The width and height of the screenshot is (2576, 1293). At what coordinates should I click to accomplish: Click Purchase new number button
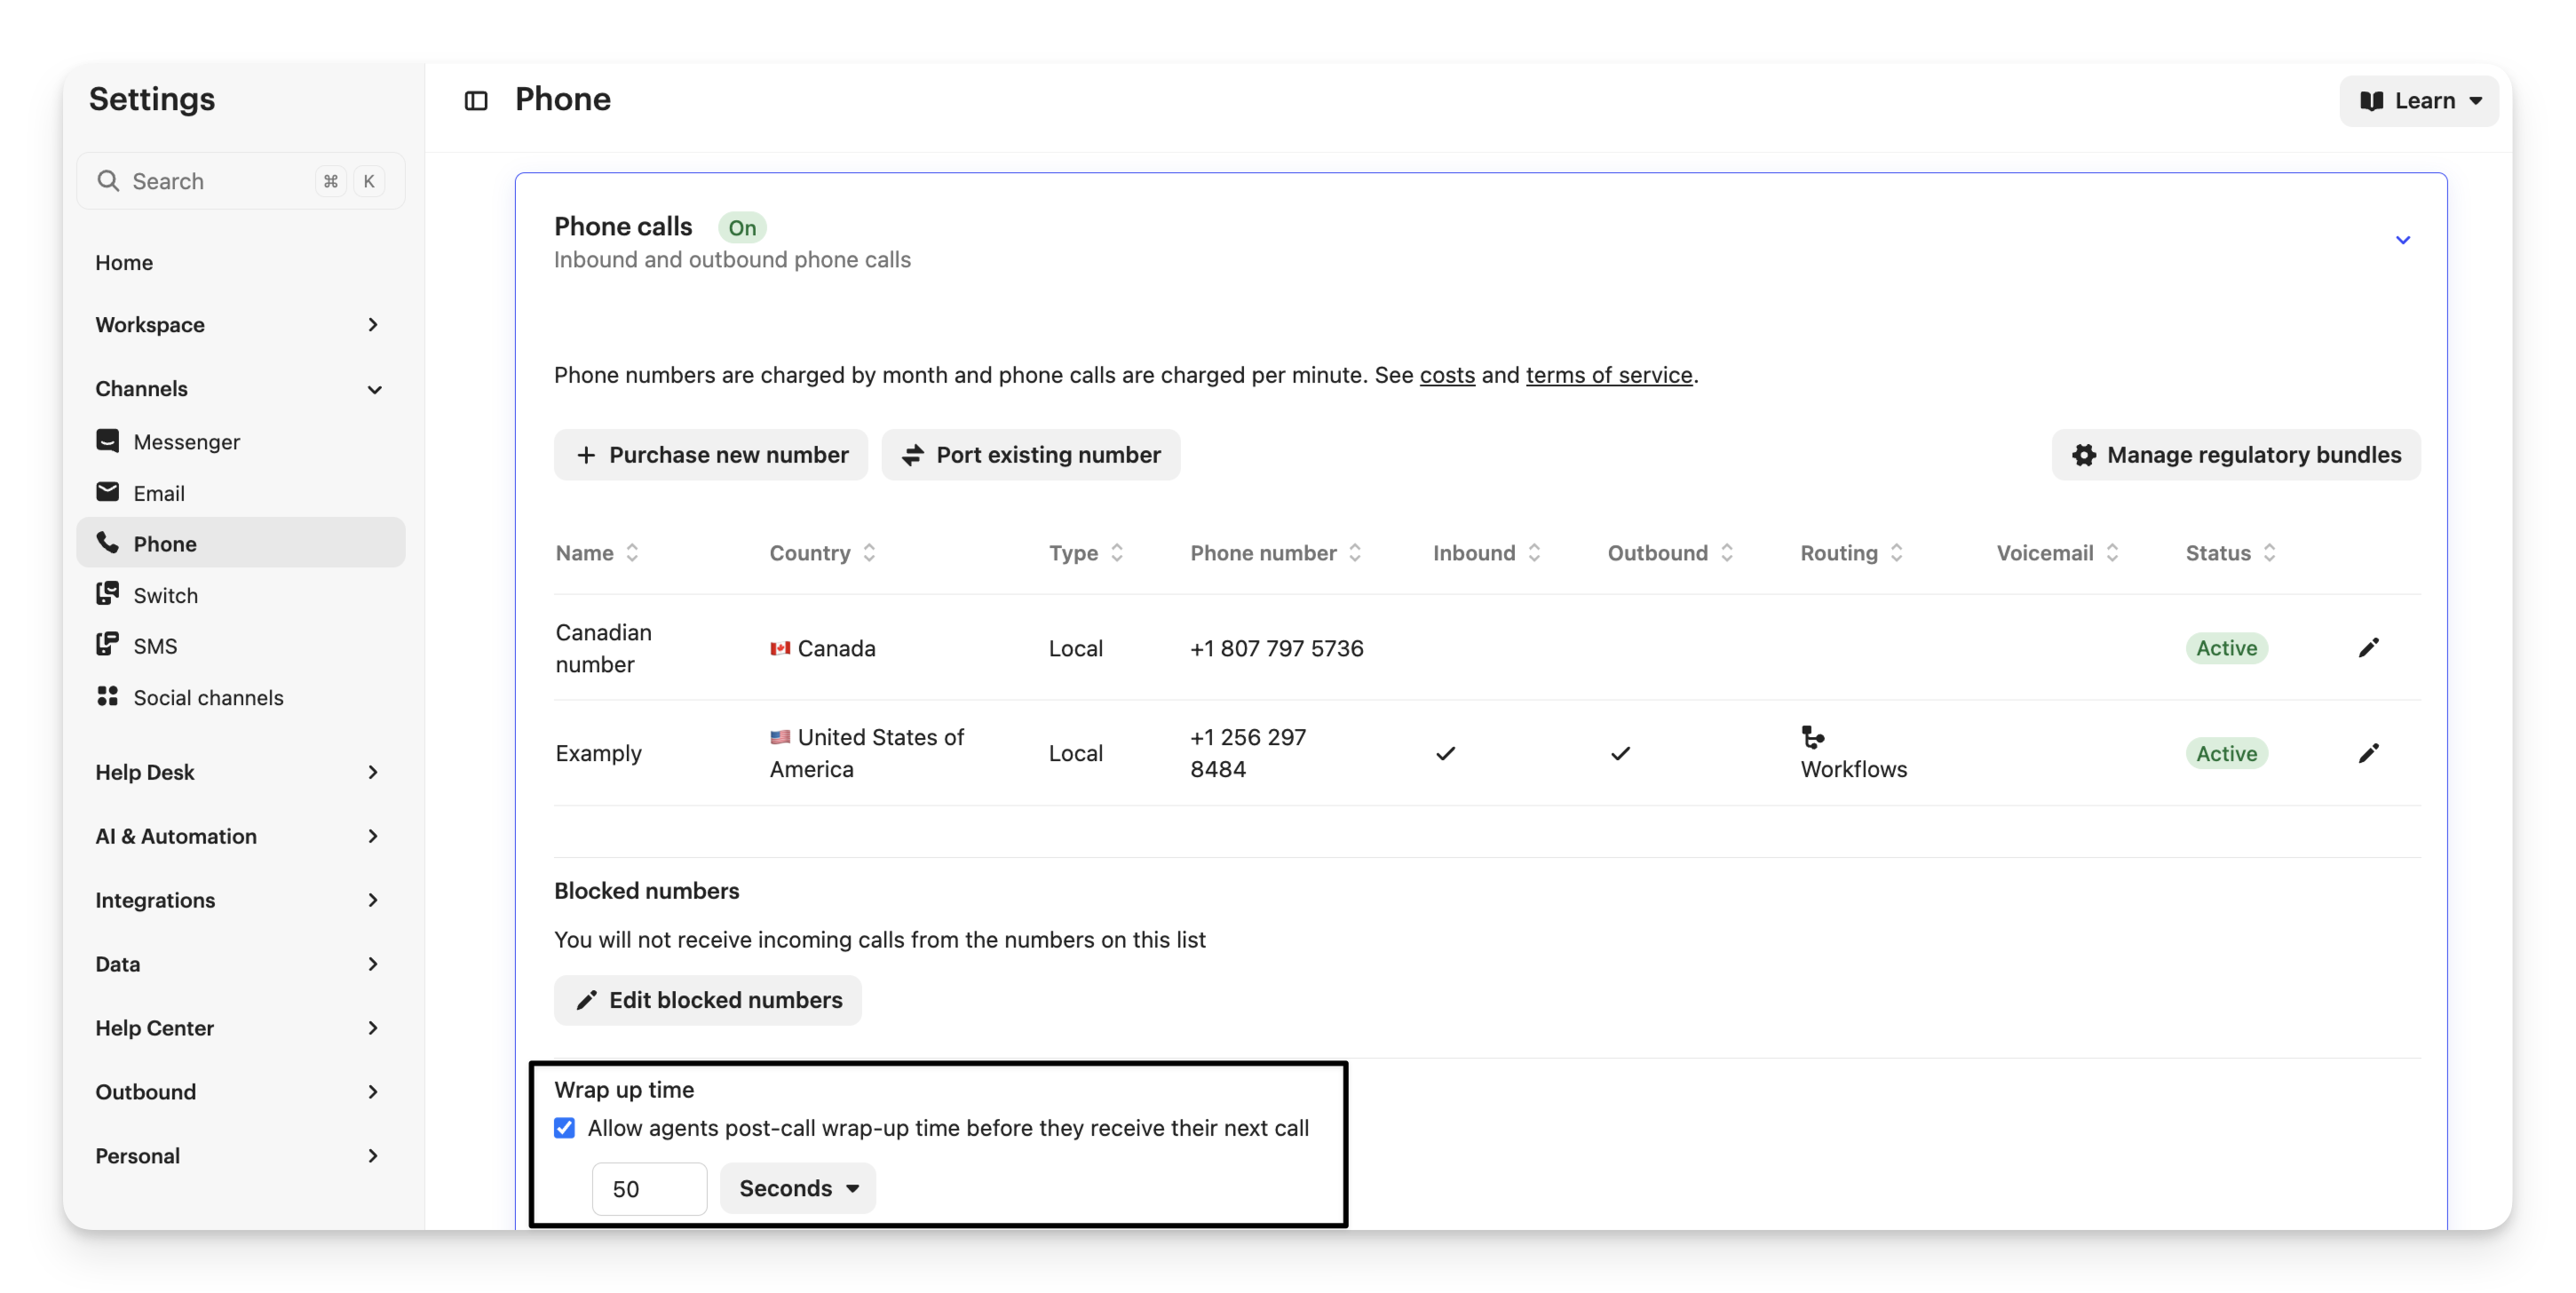click(711, 455)
